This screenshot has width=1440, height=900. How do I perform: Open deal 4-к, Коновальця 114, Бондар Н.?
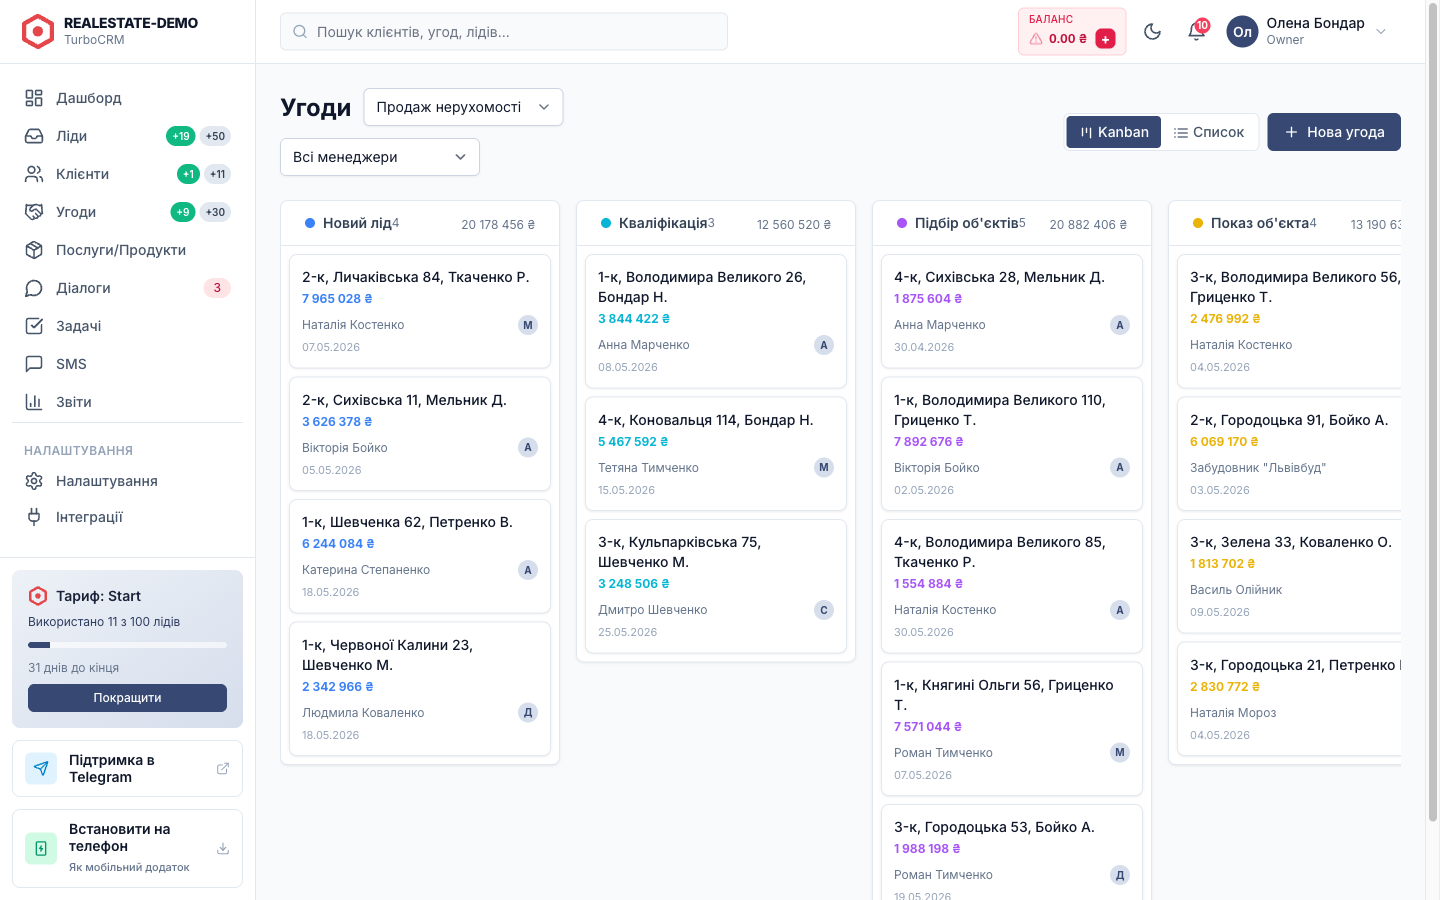[716, 454]
